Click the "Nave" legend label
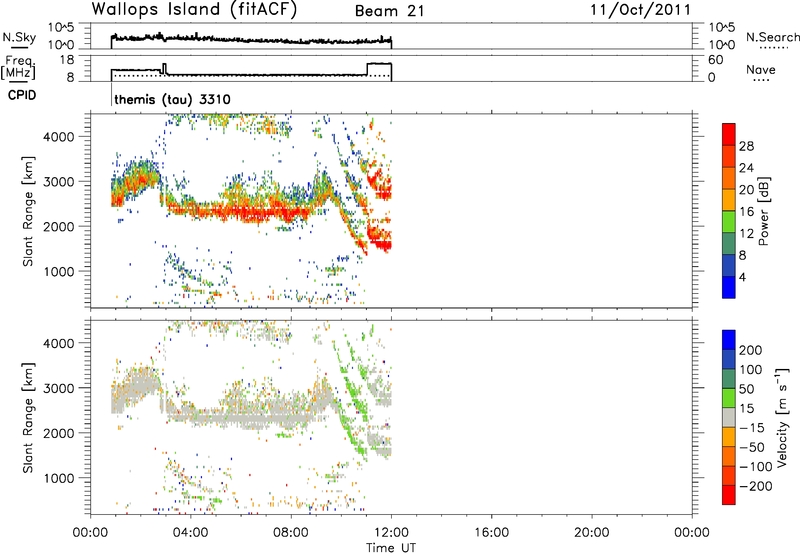Image resolution: width=800 pixels, height=554 pixels. [761, 69]
